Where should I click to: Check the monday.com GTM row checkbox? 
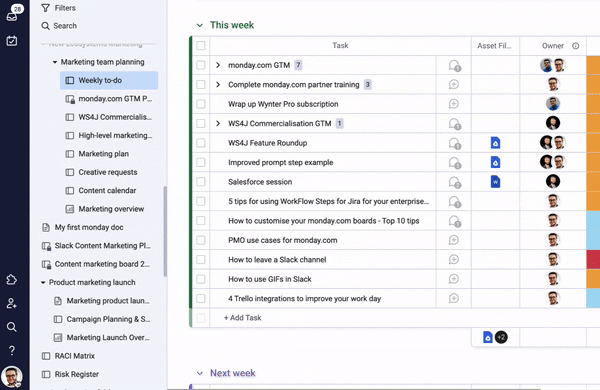pyautogui.click(x=201, y=65)
